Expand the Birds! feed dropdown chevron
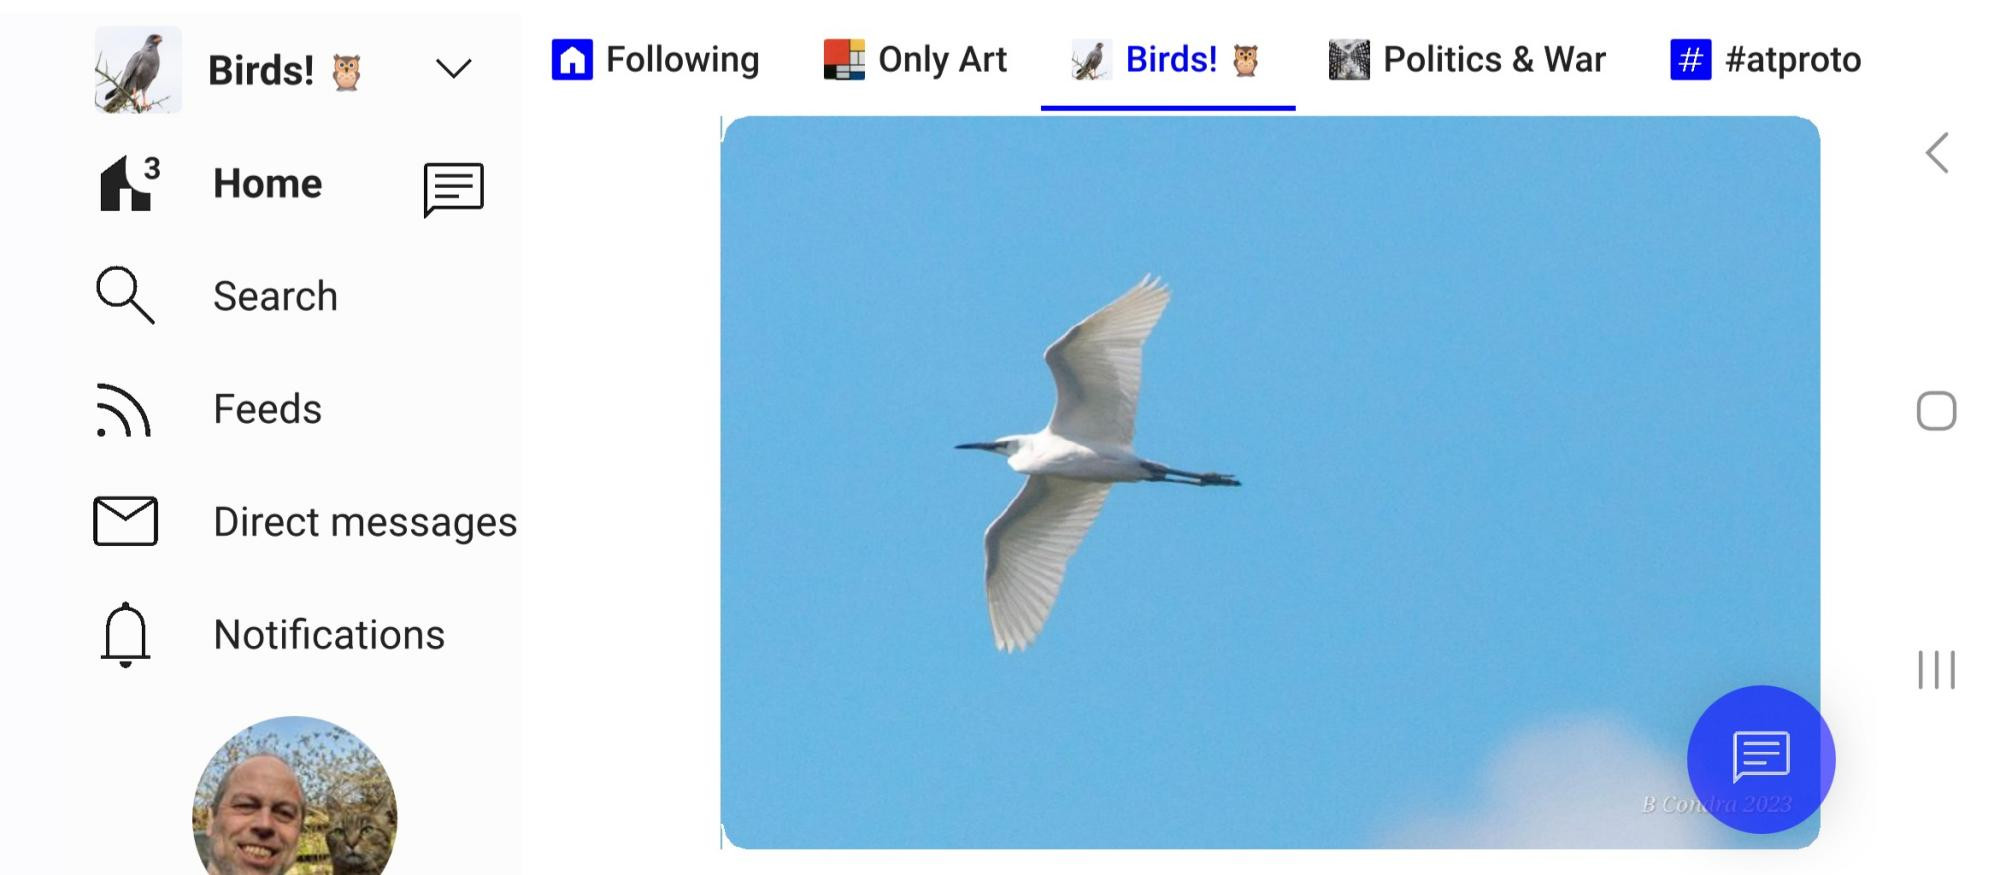This screenshot has width=2000, height=875. coord(453,69)
